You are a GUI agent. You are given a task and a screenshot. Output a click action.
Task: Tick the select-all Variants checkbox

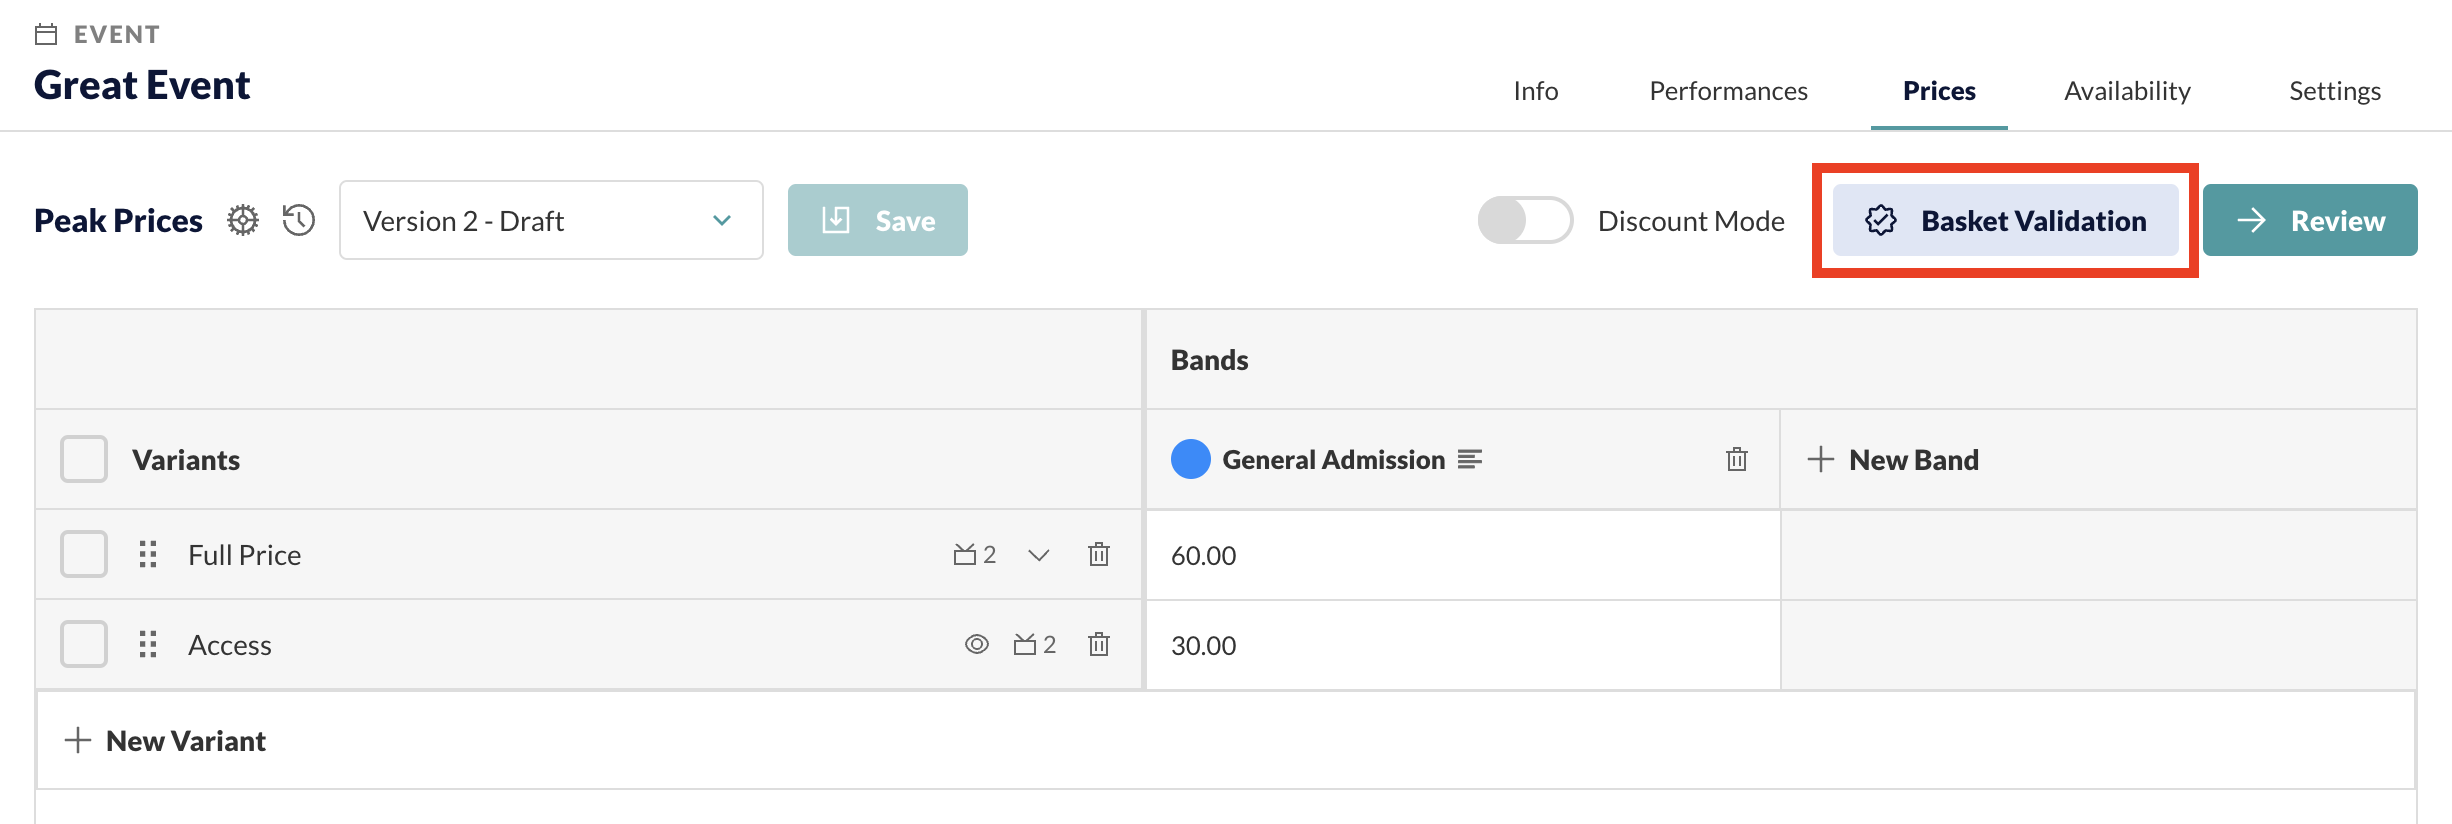pos(84,459)
